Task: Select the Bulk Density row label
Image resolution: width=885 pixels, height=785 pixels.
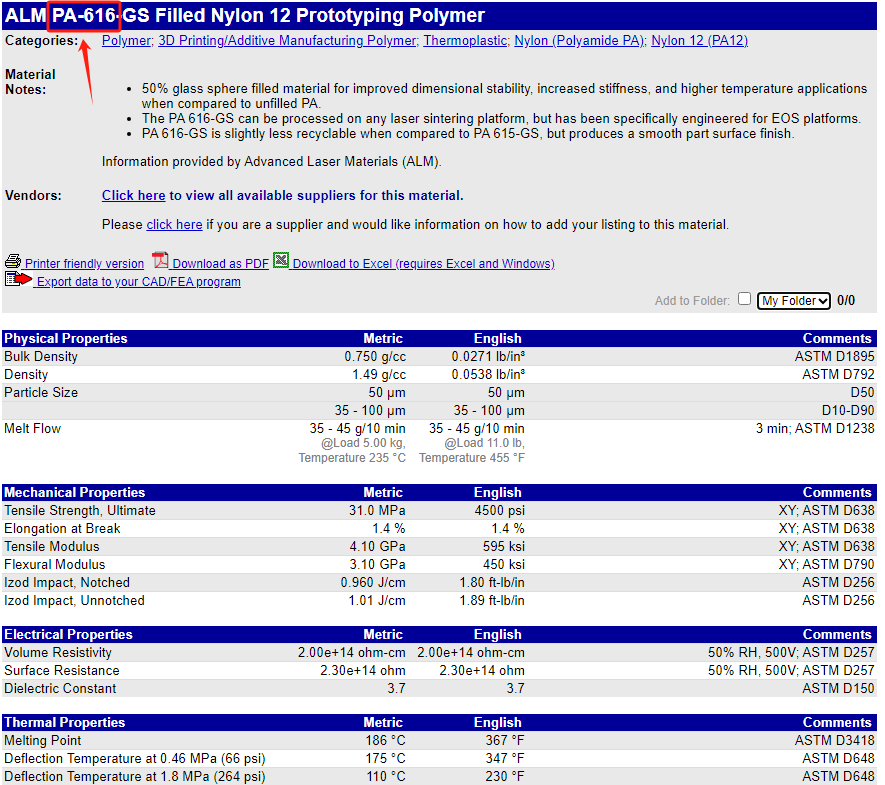Action: (x=41, y=357)
